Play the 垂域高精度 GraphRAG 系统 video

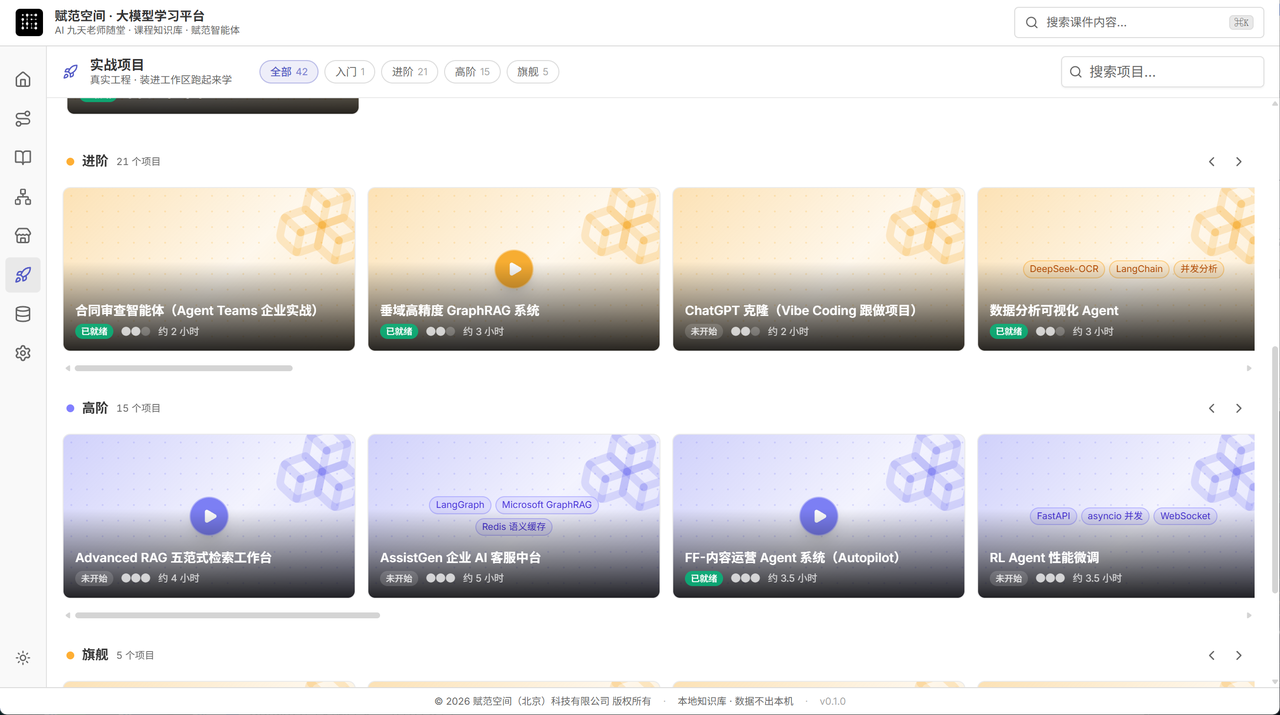(514, 269)
